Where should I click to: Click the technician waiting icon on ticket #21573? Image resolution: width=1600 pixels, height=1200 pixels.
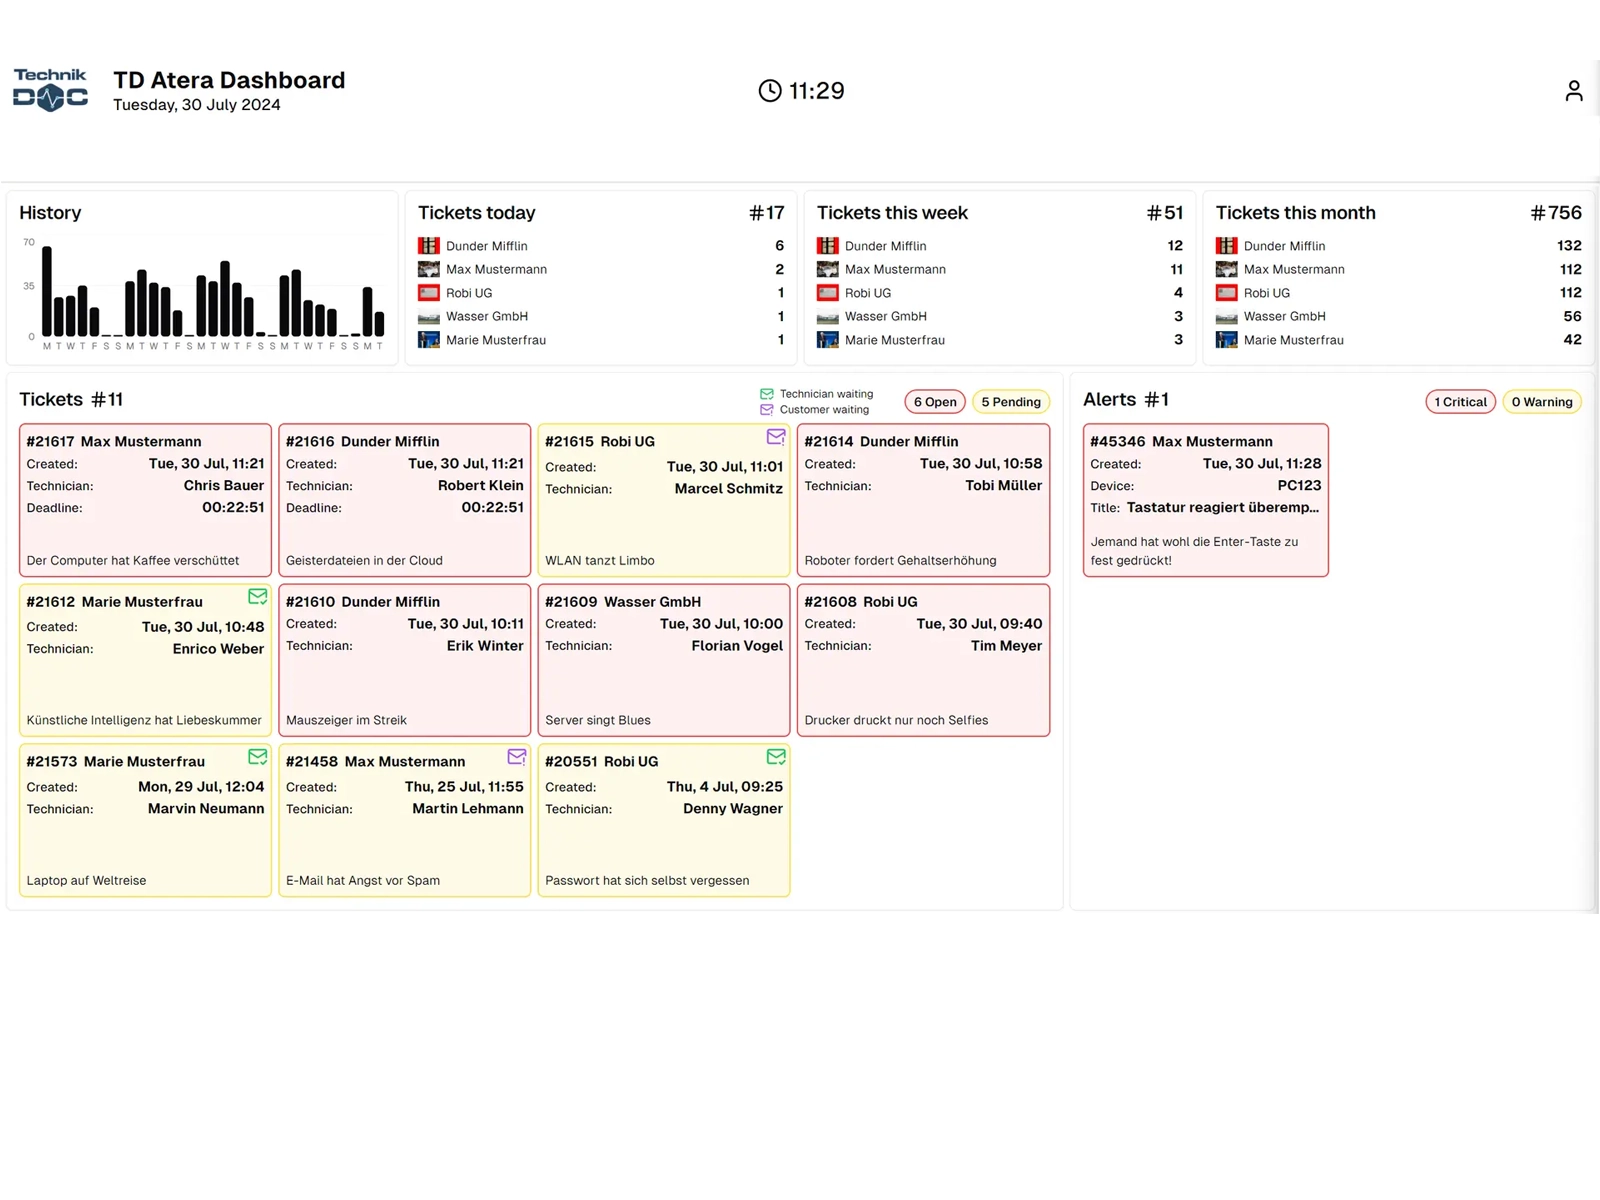pos(257,757)
